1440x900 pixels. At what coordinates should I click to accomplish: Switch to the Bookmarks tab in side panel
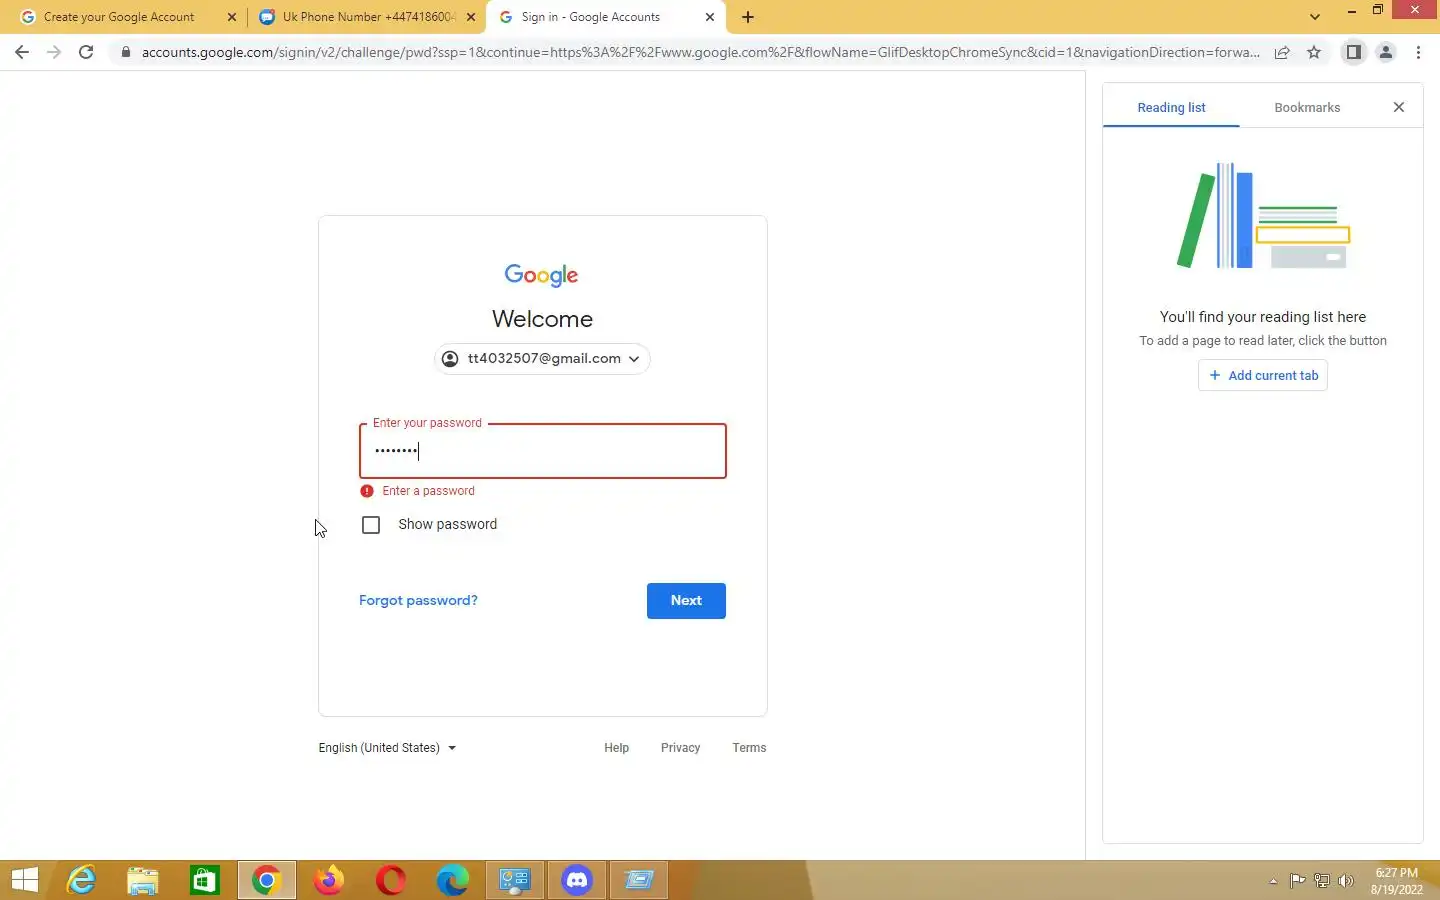pyautogui.click(x=1307, y=107)
